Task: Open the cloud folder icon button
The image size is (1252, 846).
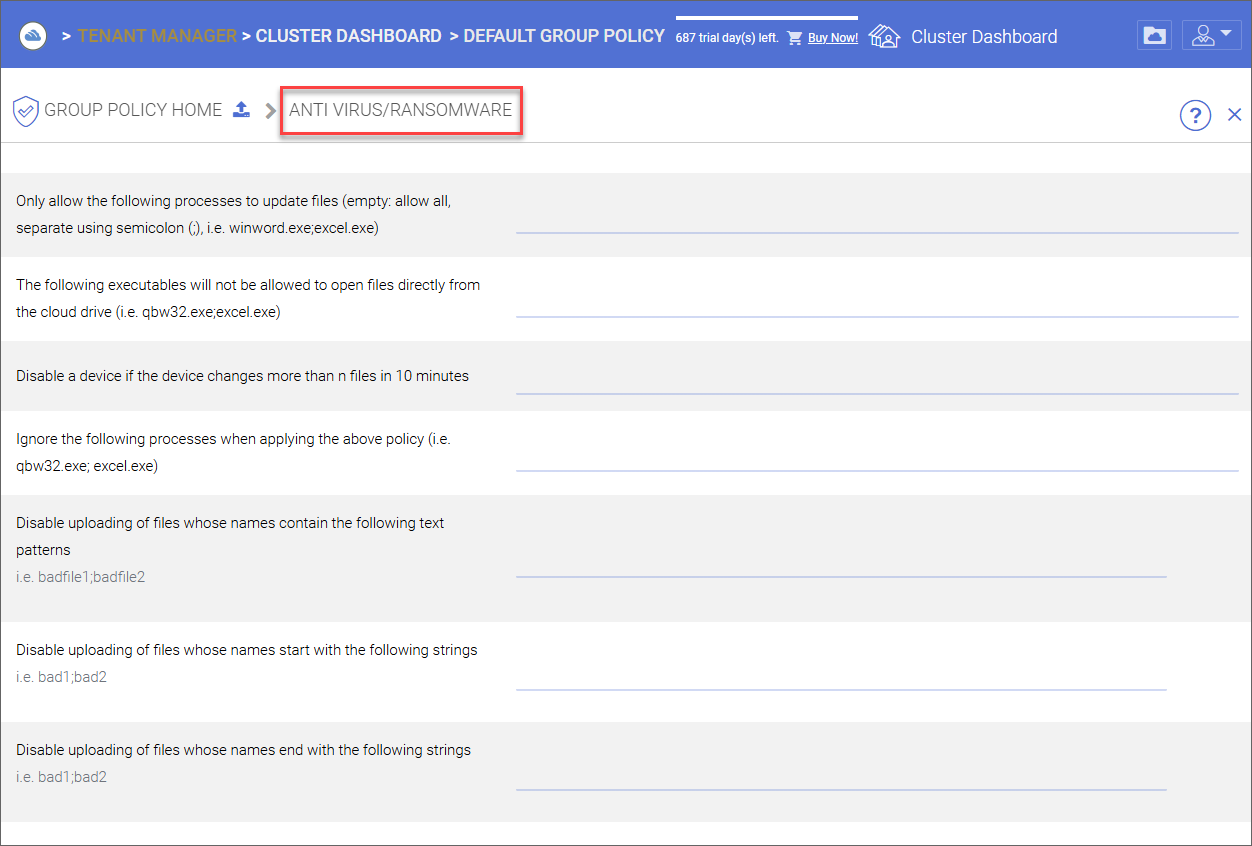Action: point(1155,35)
